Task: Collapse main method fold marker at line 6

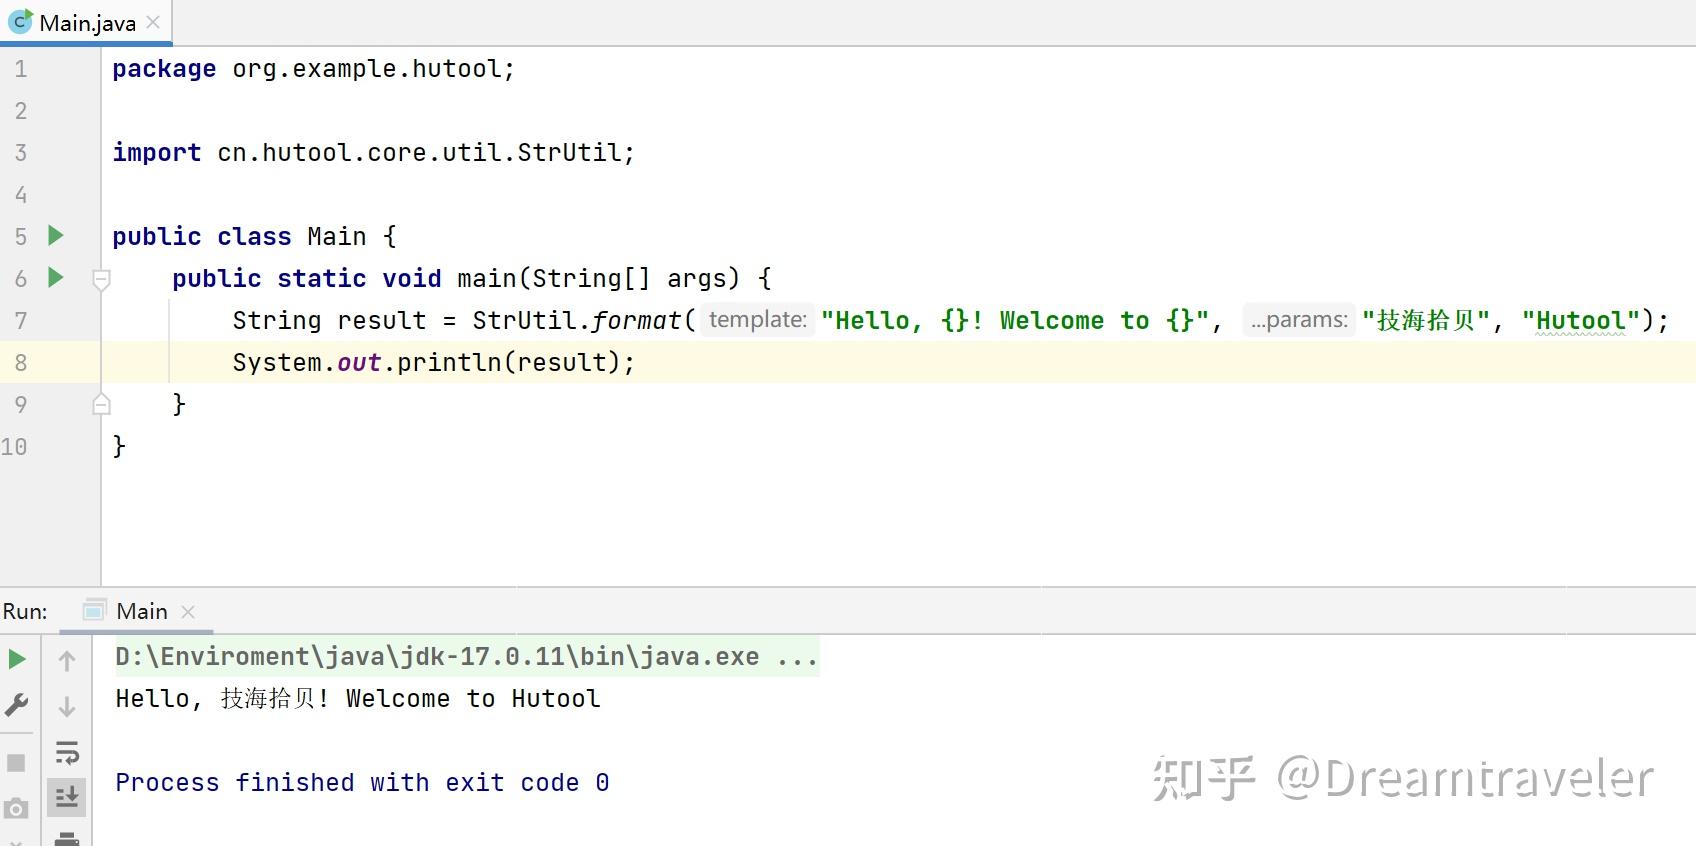Action: [x=101, y=279]
